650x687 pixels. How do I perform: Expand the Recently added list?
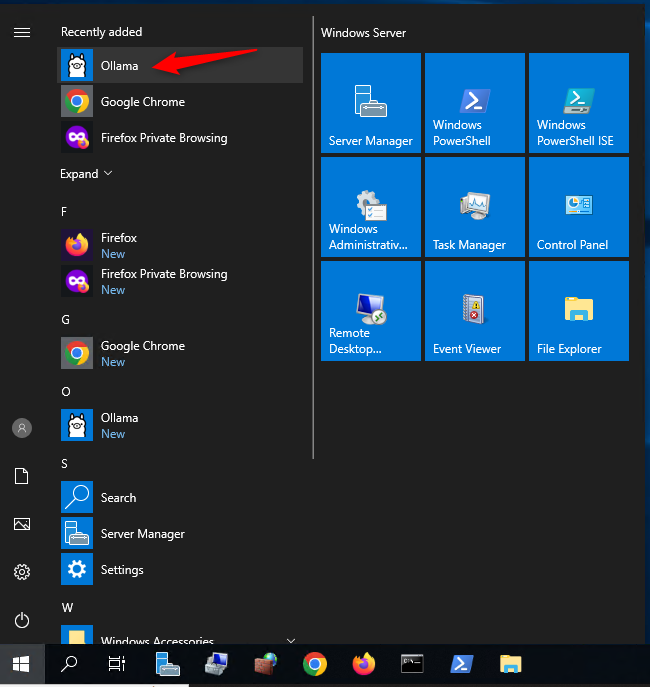tap(86, 174)
